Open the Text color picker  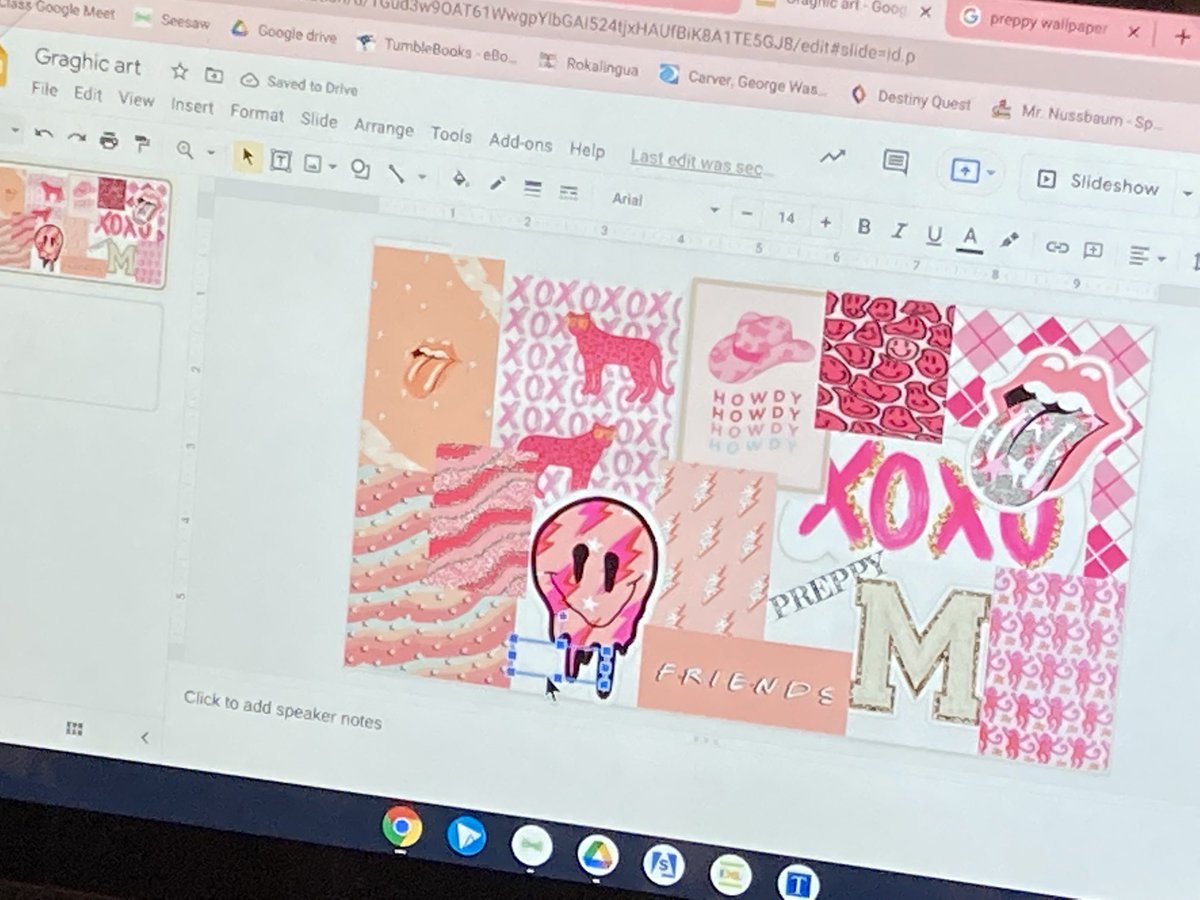point(969,238)
